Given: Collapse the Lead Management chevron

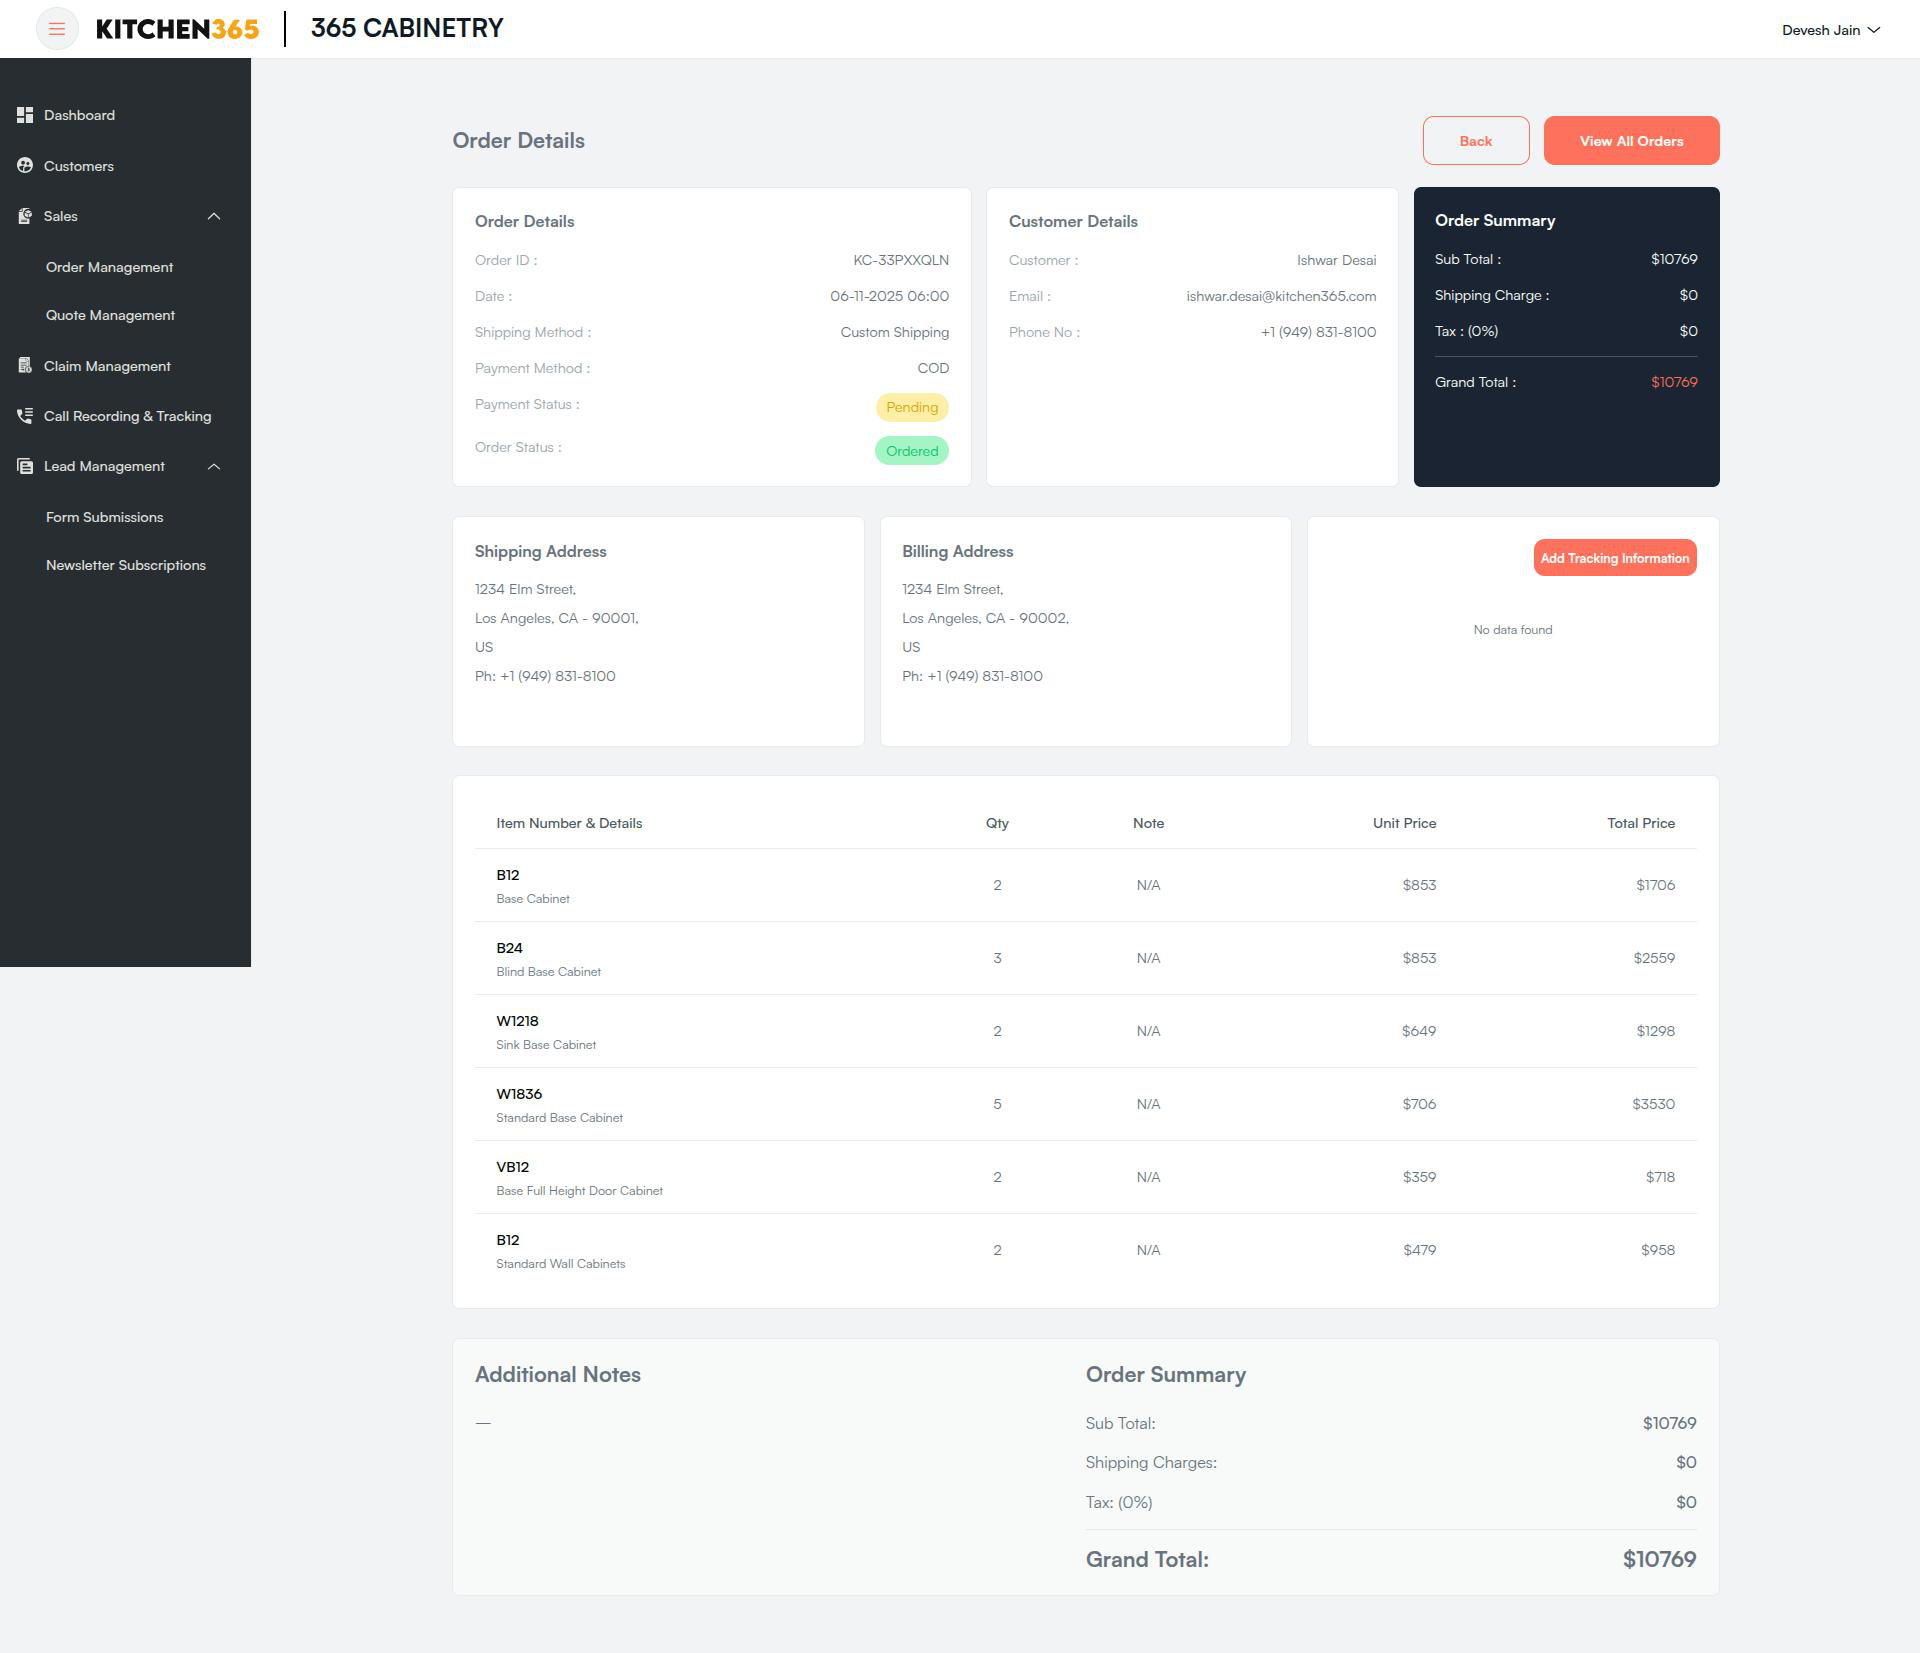Looking at the screenshot, I should point(214,466).
